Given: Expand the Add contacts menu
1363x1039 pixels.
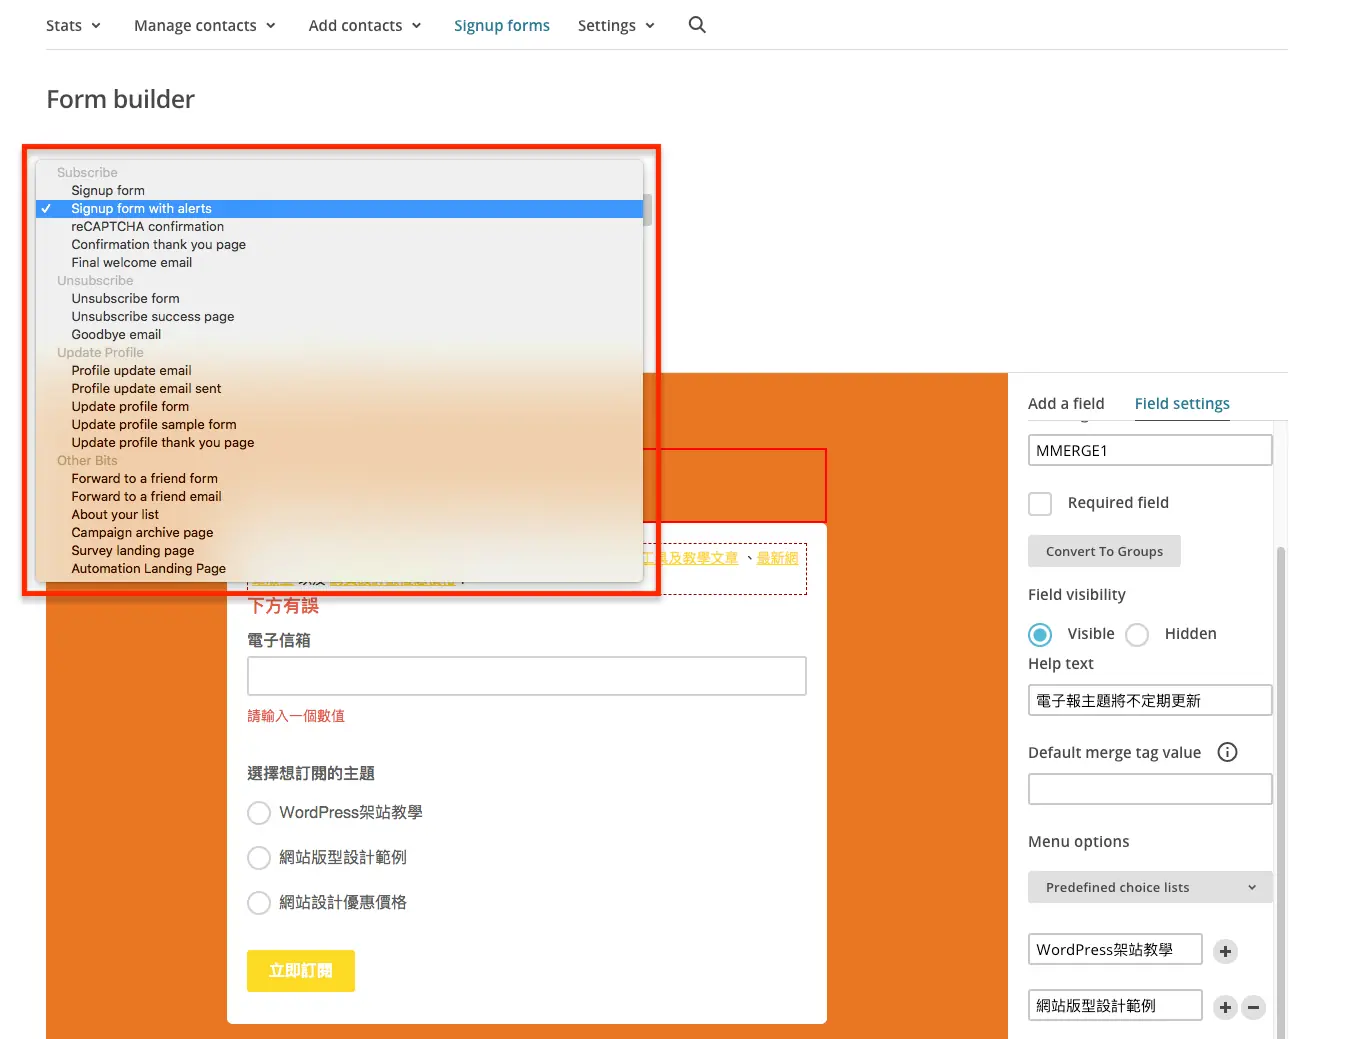Looking at the screenshot, I should (365, 25).
